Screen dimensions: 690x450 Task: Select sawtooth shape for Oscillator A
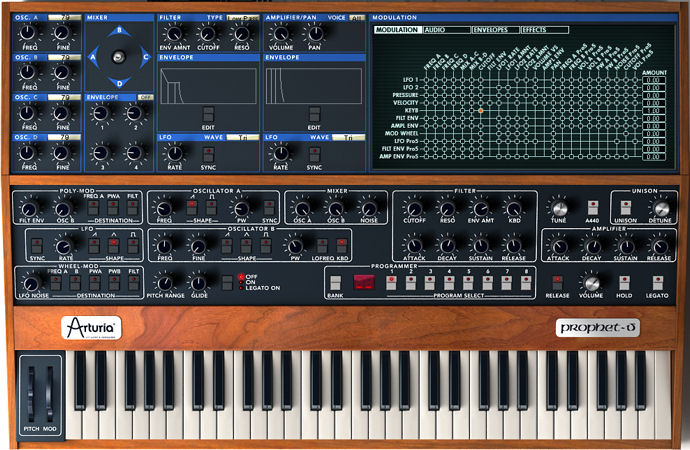point(192,206)
